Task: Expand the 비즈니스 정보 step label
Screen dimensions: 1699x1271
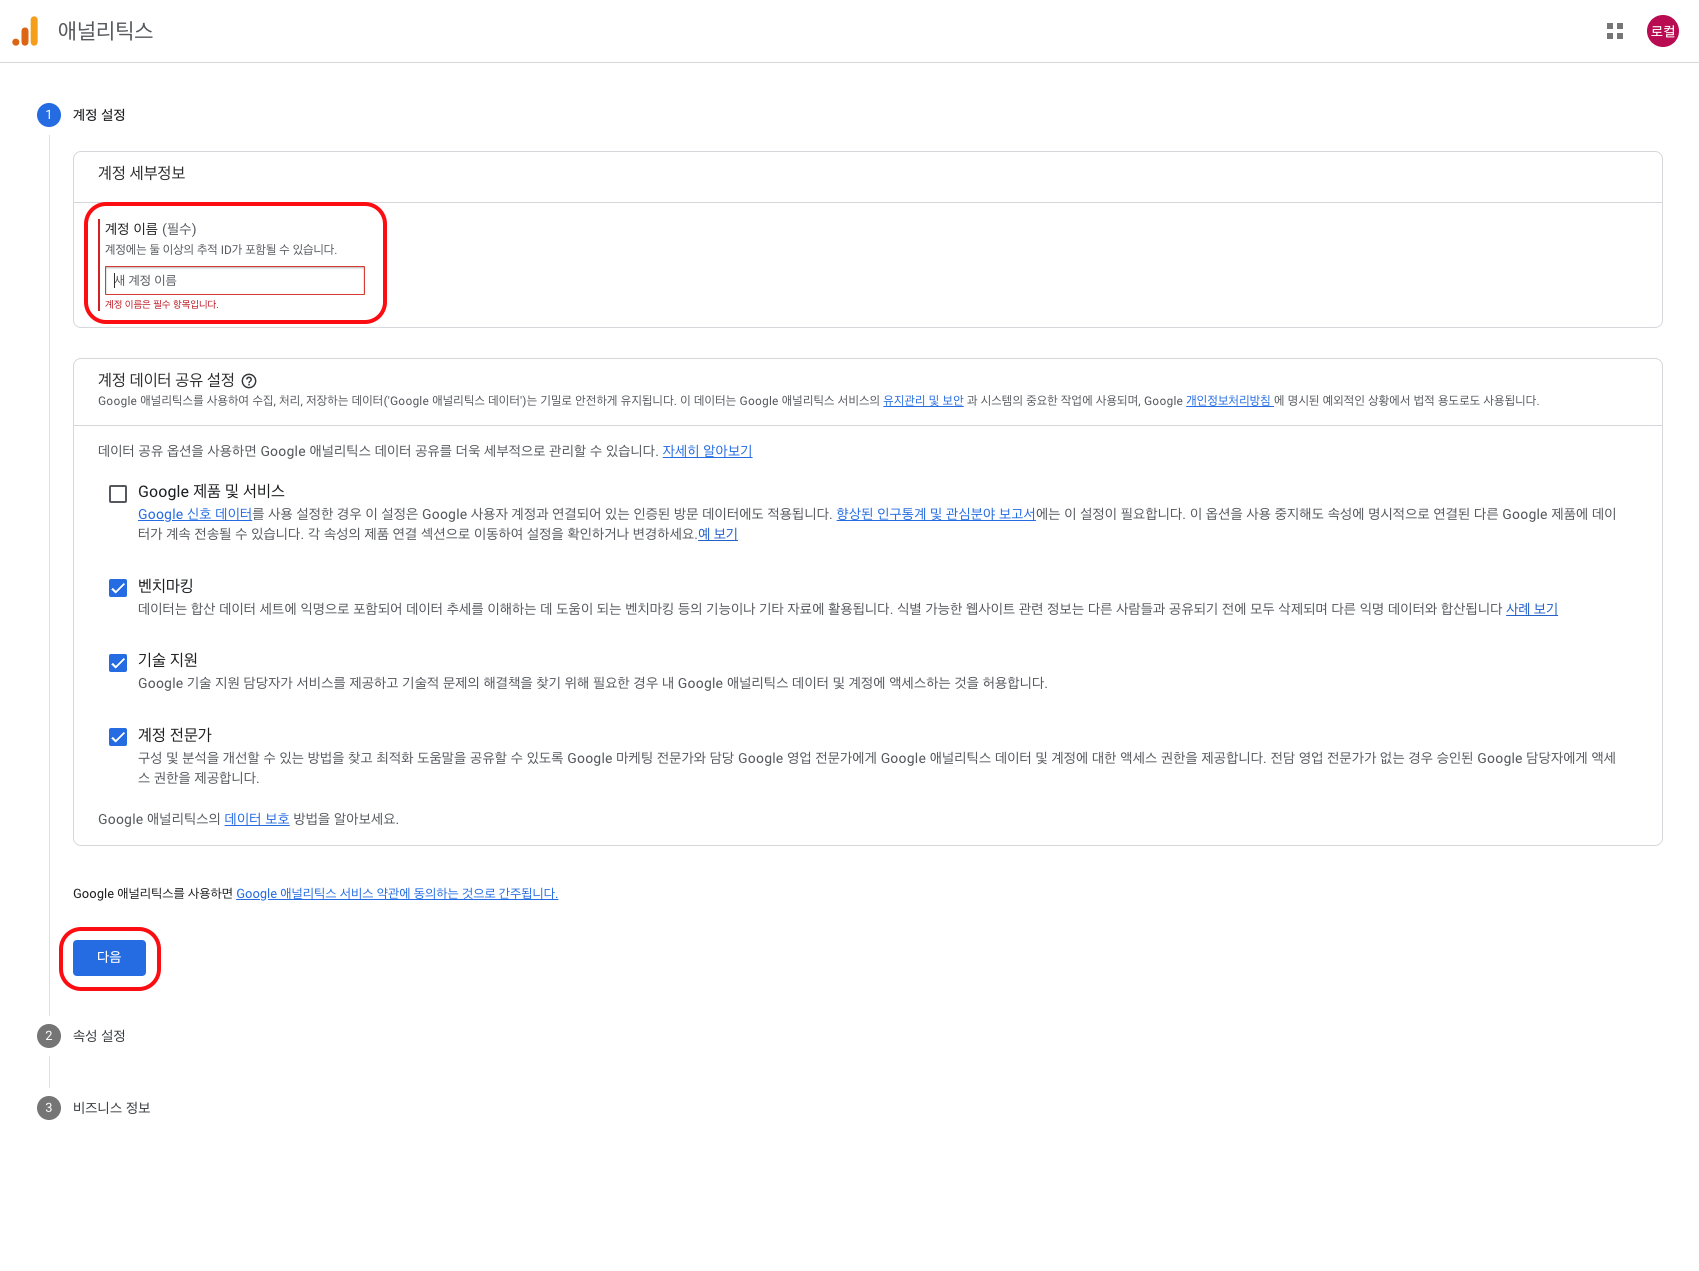Action: [x=111, y=1108]
